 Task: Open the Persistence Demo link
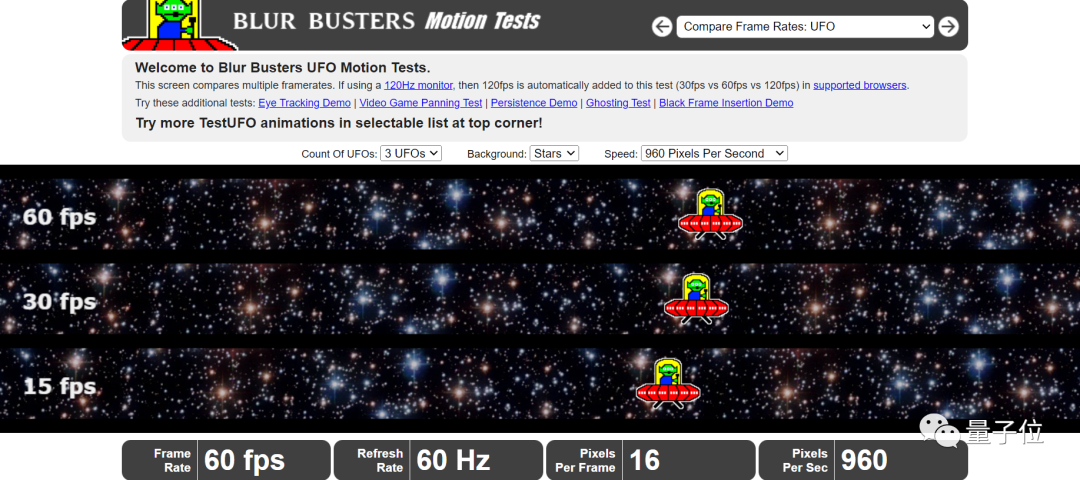click(x=534, y=103)
